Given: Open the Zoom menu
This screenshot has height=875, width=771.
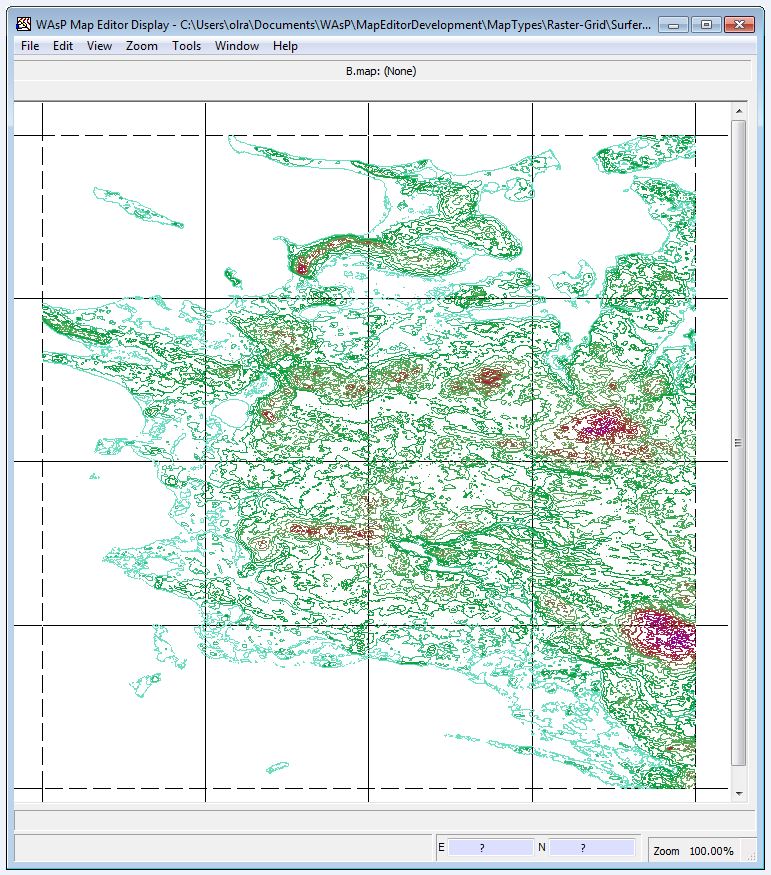Looking at the screenshot, I should (x=142, y=46).
